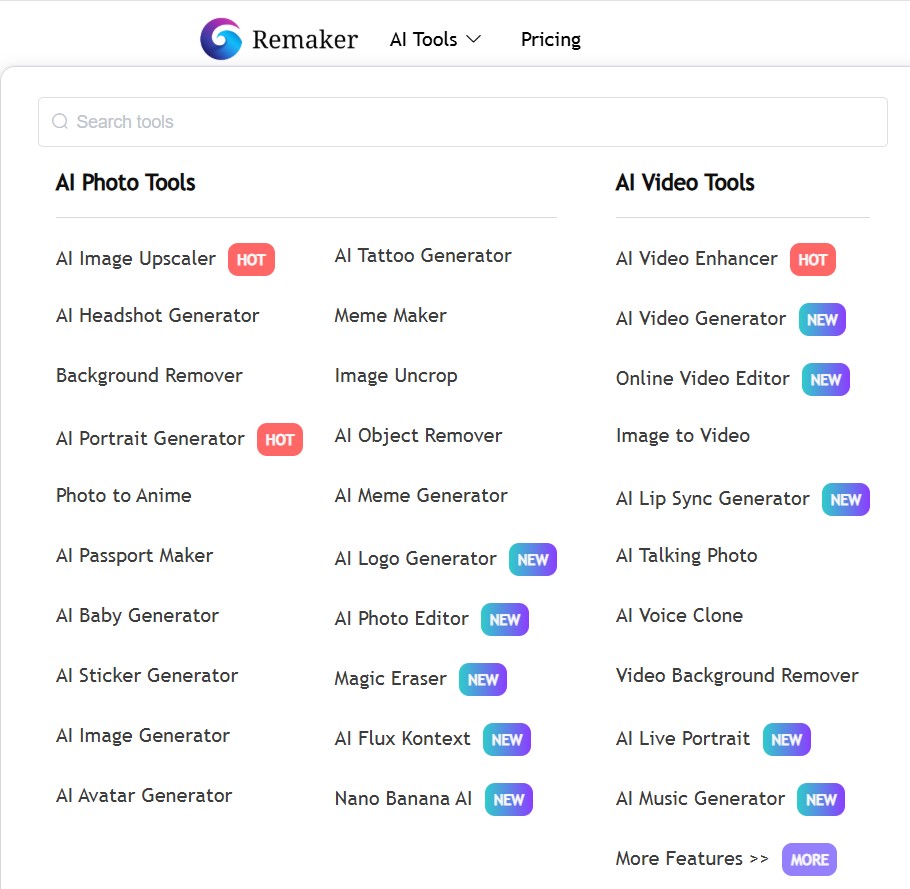
Task: Click the NEW badge next to Nano Banana AI
Action: click(509, 800)
